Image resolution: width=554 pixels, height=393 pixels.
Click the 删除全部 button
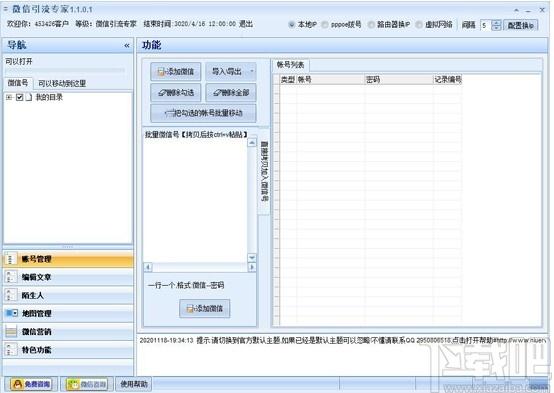tap(231, 93)
